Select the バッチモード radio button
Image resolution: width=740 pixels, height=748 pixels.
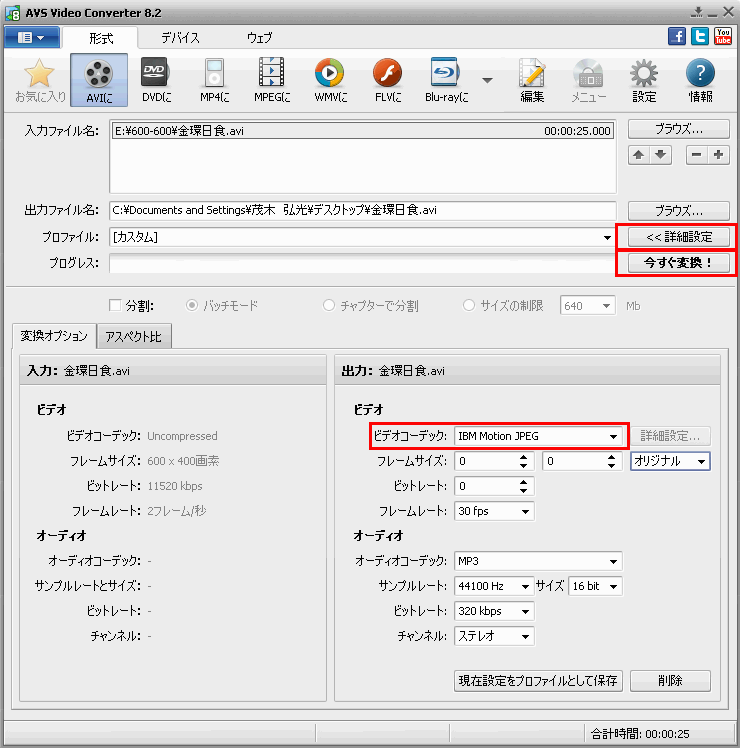tap(193, 305)
